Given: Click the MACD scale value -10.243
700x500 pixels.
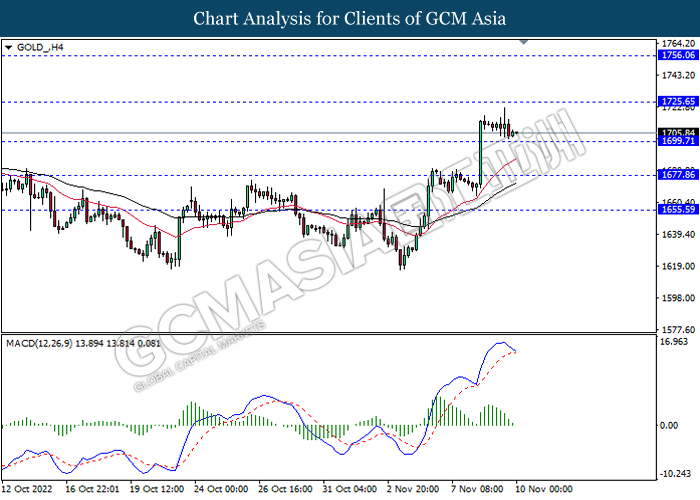Looking at the screenshot, I should (x=674, y=474).
